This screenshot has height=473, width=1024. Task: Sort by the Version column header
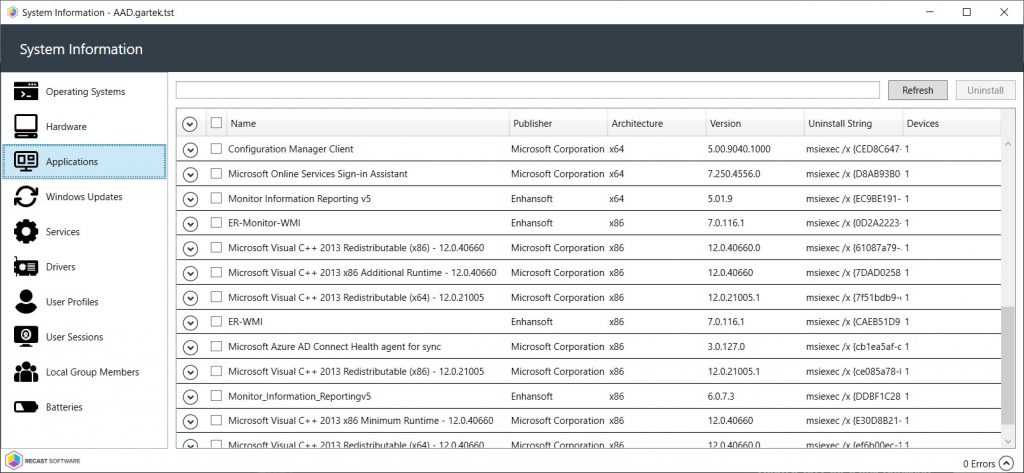755,123
